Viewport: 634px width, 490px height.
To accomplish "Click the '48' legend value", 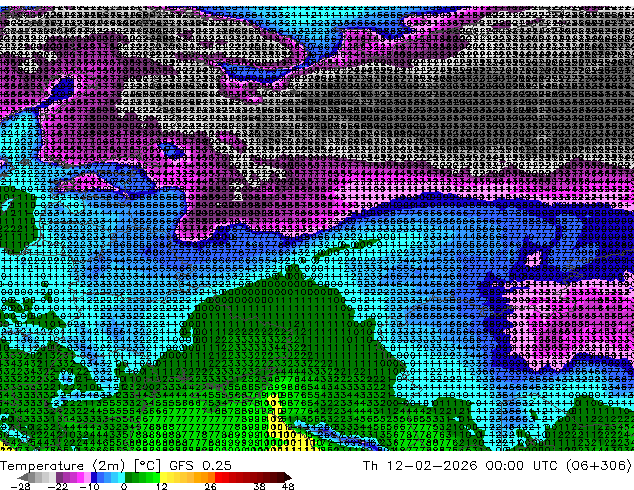I will 288,486.
